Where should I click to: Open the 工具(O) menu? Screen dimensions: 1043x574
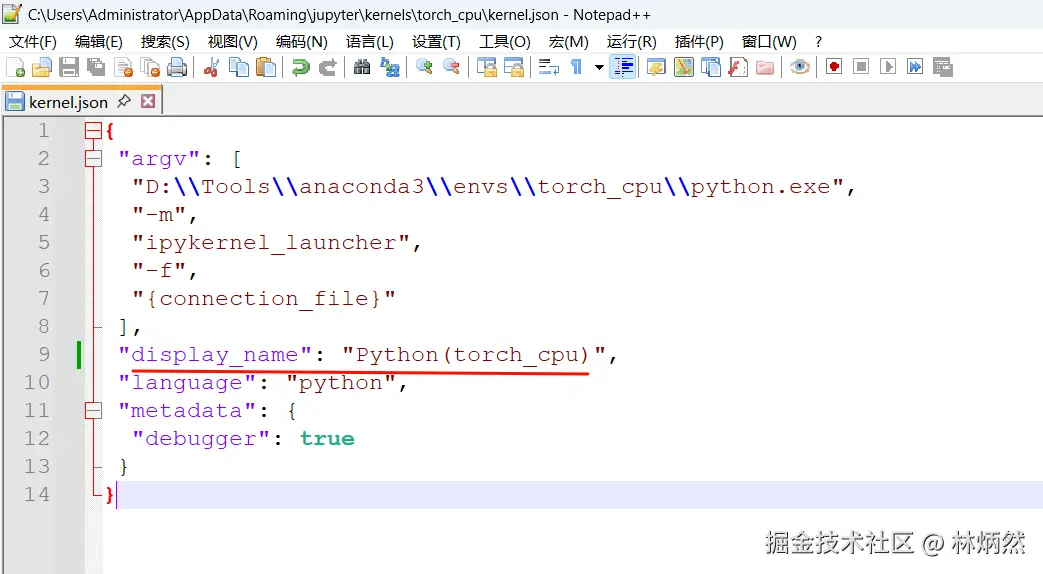505,42
